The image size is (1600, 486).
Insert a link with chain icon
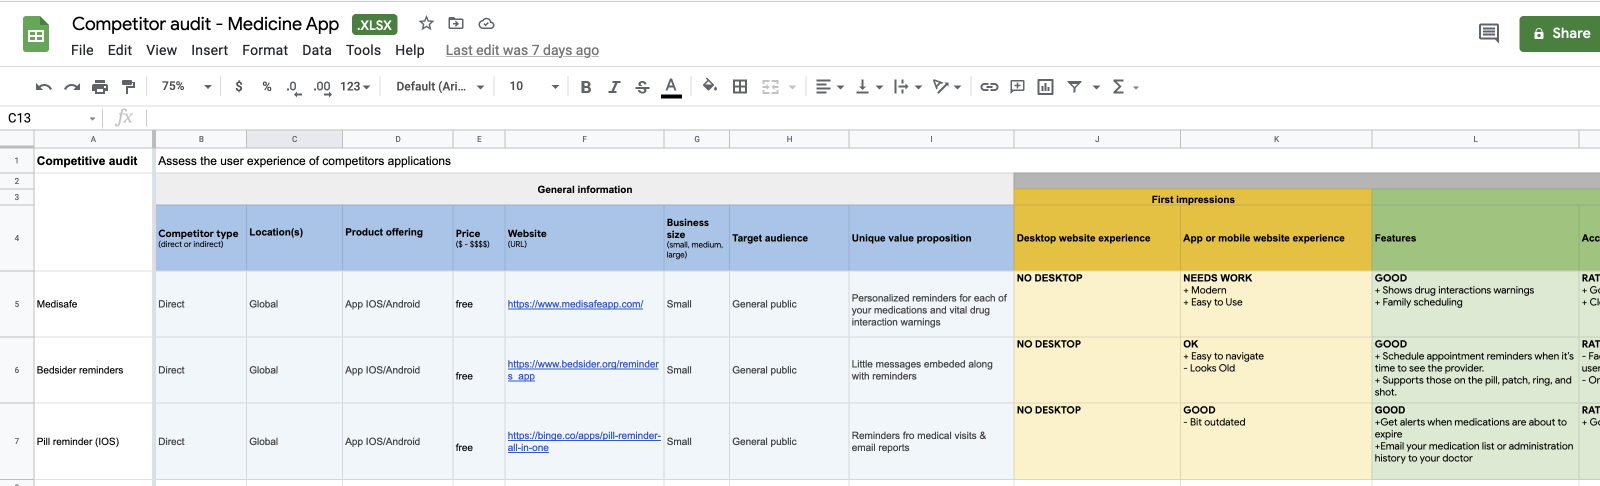[989, 87]
